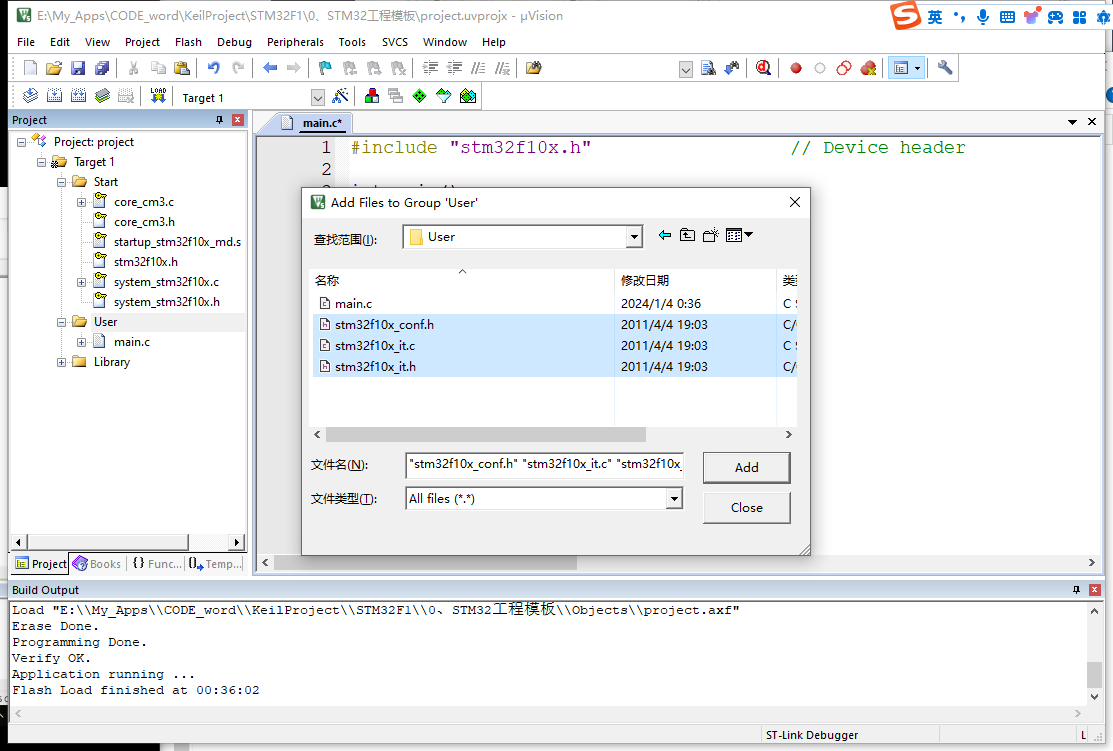Toggle the Sogou microphone voice input icon
This screenshot has width=1113, height=751.
[982, 17]
